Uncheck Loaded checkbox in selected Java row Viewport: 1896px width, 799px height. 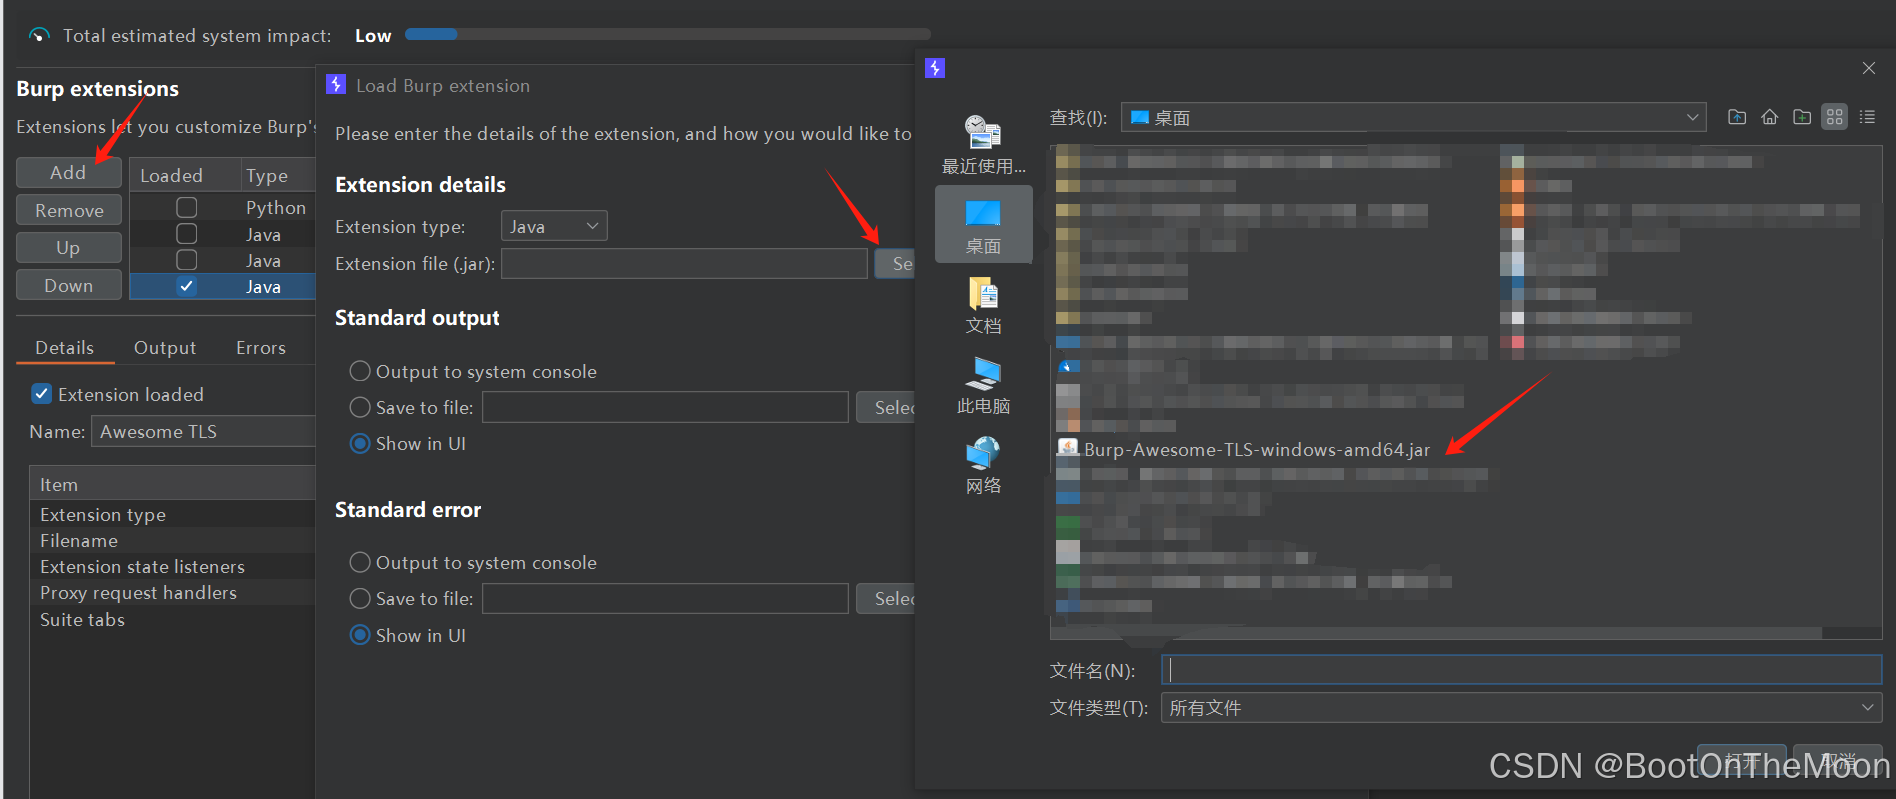pyautogui.click(x=187, y=286)
